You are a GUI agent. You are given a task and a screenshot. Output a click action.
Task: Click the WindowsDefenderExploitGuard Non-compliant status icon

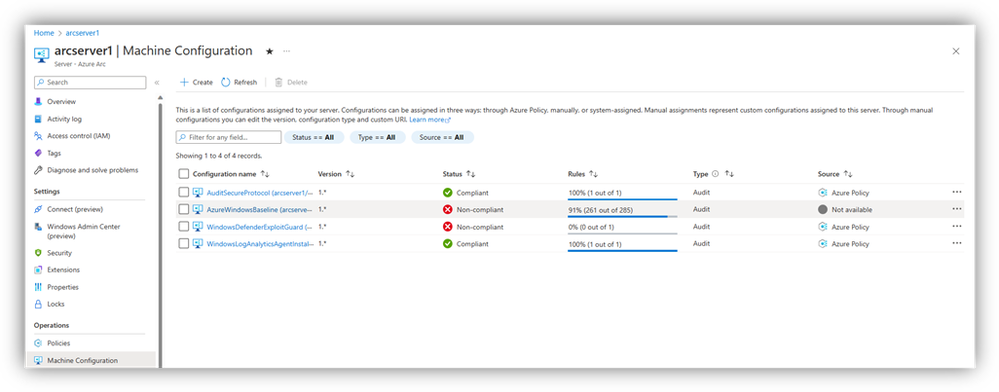coord(447,227)
